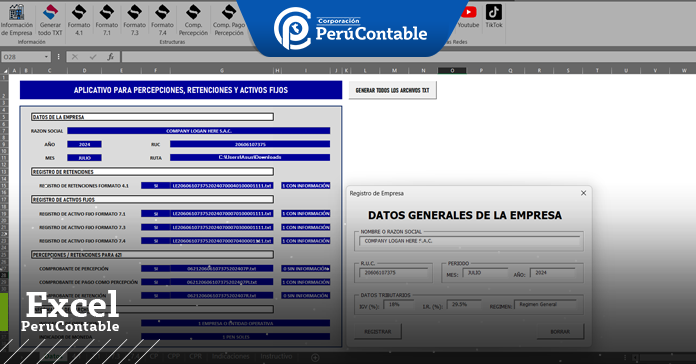This screenshot has height=364, width=696.
Task: Close the Registro de Empresa dialog
Action: point(583,193)
